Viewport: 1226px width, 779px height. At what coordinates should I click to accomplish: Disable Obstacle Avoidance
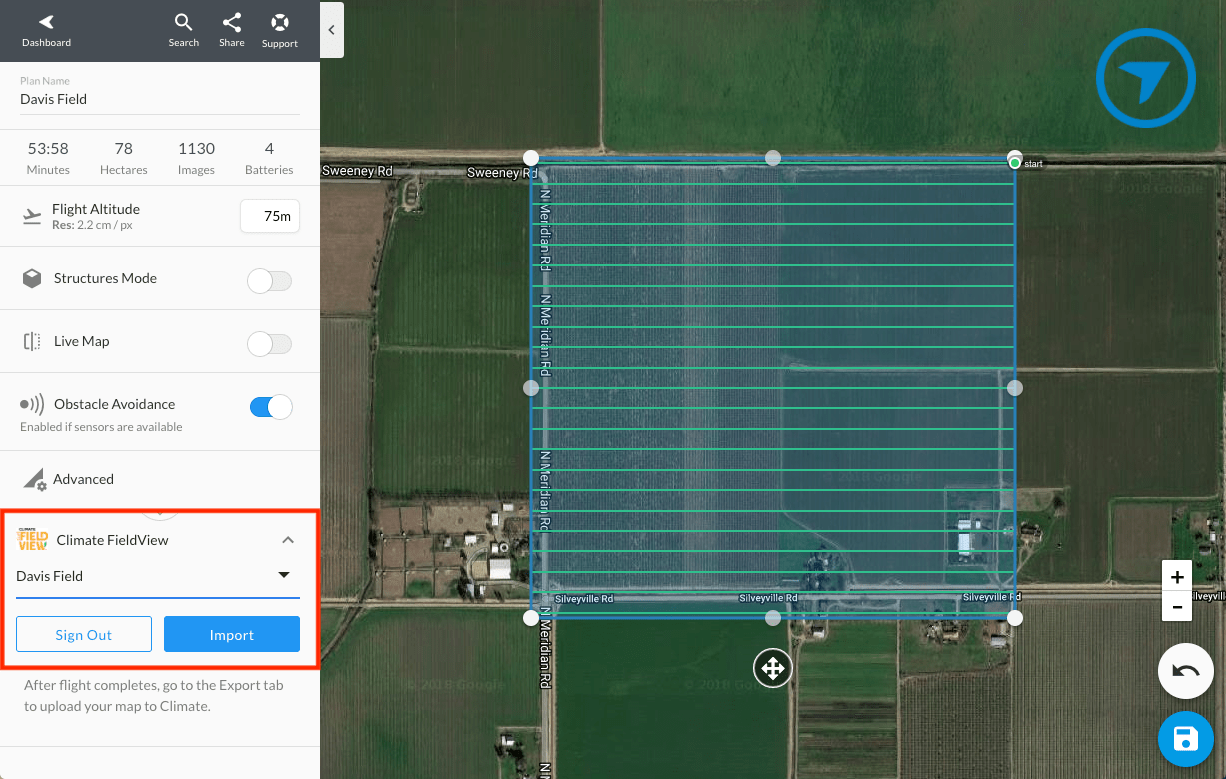click(269, 406)
